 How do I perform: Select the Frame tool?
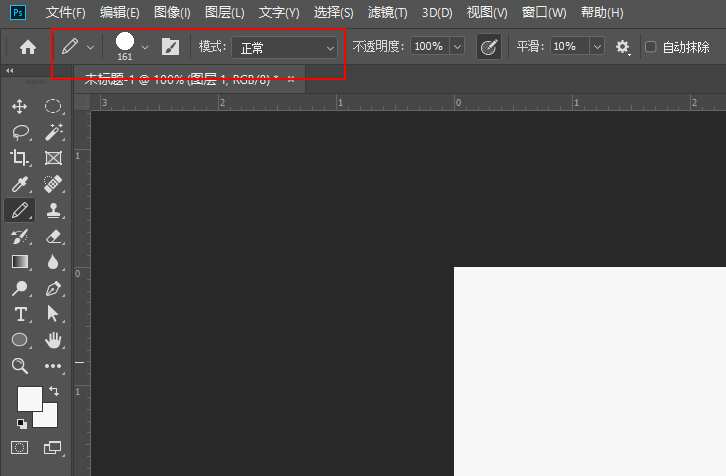[x=53, y=158]
